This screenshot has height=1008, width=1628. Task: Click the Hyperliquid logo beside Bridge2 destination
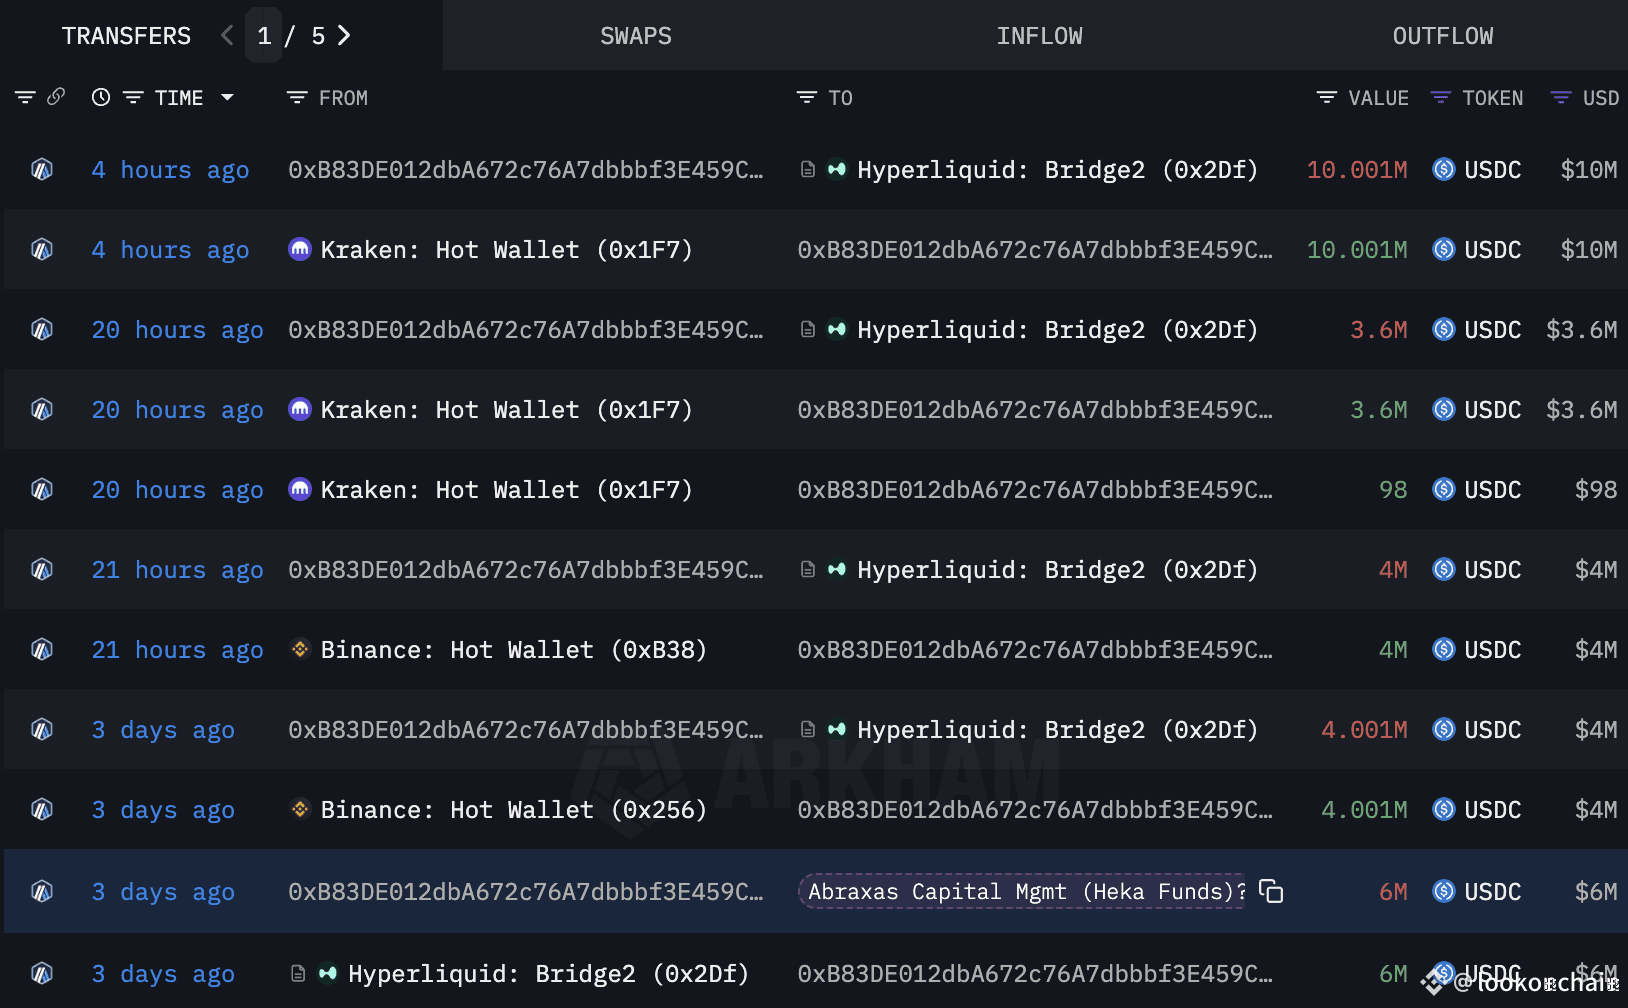coord(837,169)
